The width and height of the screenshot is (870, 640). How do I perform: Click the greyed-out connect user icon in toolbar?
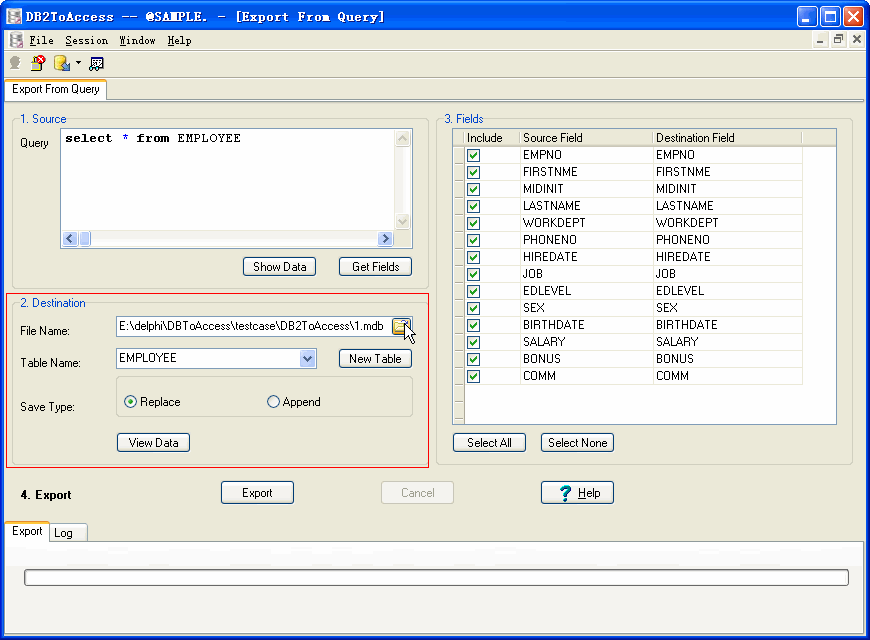click(15, 63)
